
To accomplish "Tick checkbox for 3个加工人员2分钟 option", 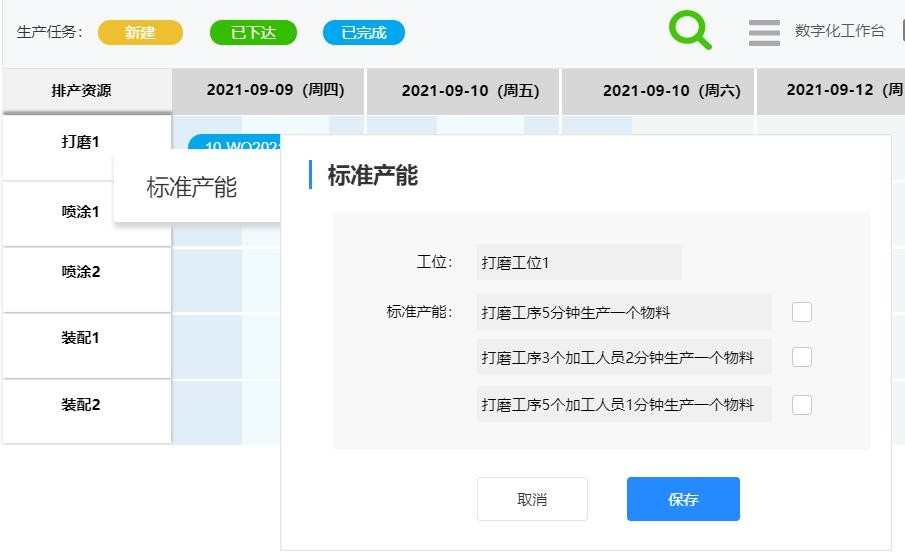I will [801, 357].
